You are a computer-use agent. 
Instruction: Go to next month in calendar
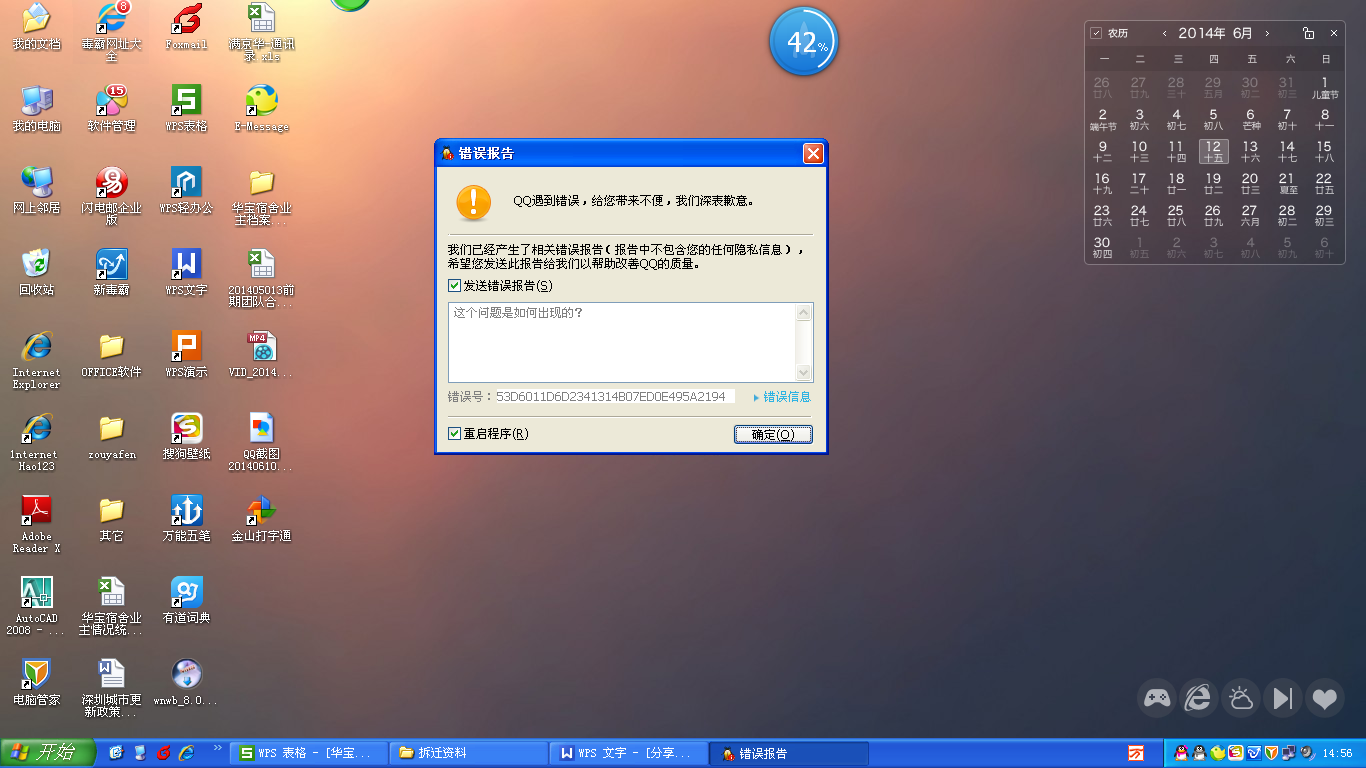click(x=1267, y=33)
